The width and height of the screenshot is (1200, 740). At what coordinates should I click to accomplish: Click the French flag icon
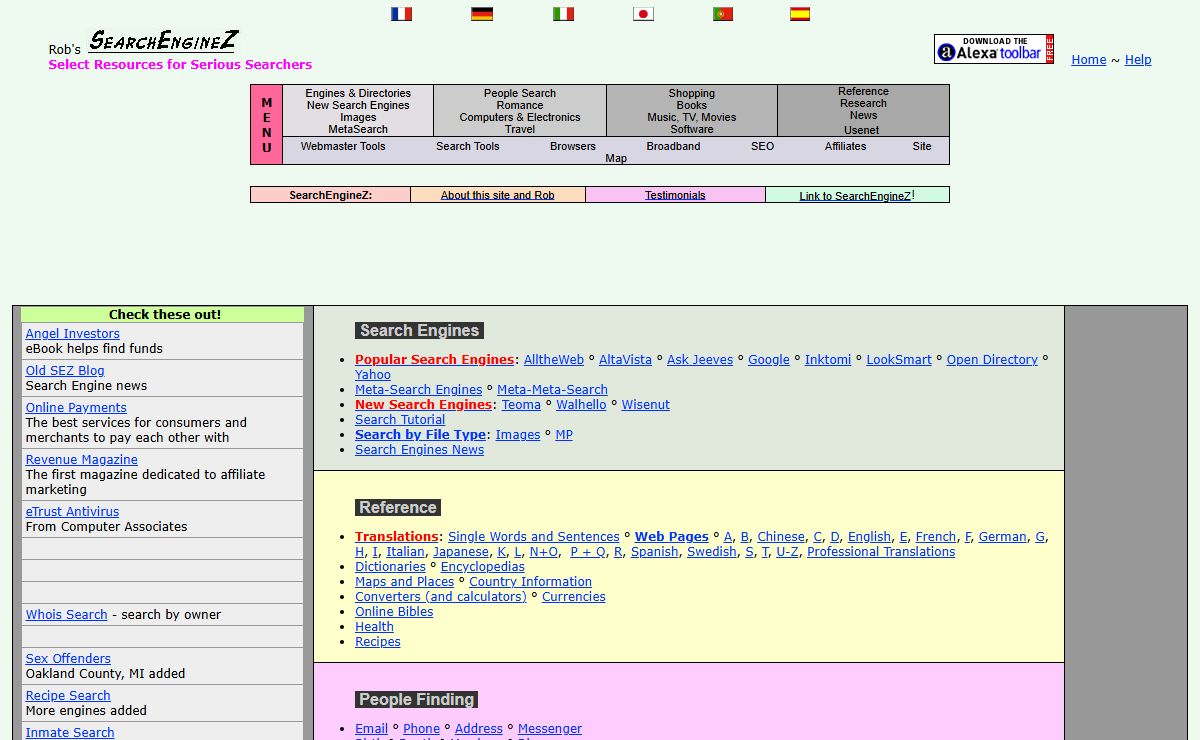(402, 14)
